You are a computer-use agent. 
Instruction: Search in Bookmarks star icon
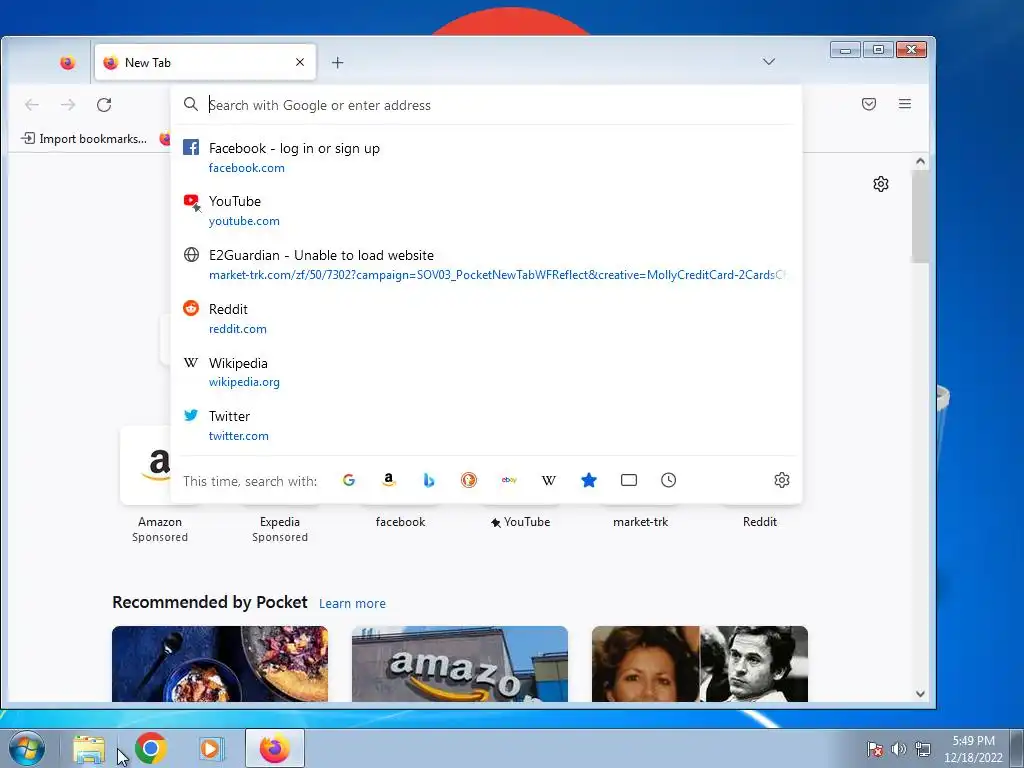pos(588,480)
